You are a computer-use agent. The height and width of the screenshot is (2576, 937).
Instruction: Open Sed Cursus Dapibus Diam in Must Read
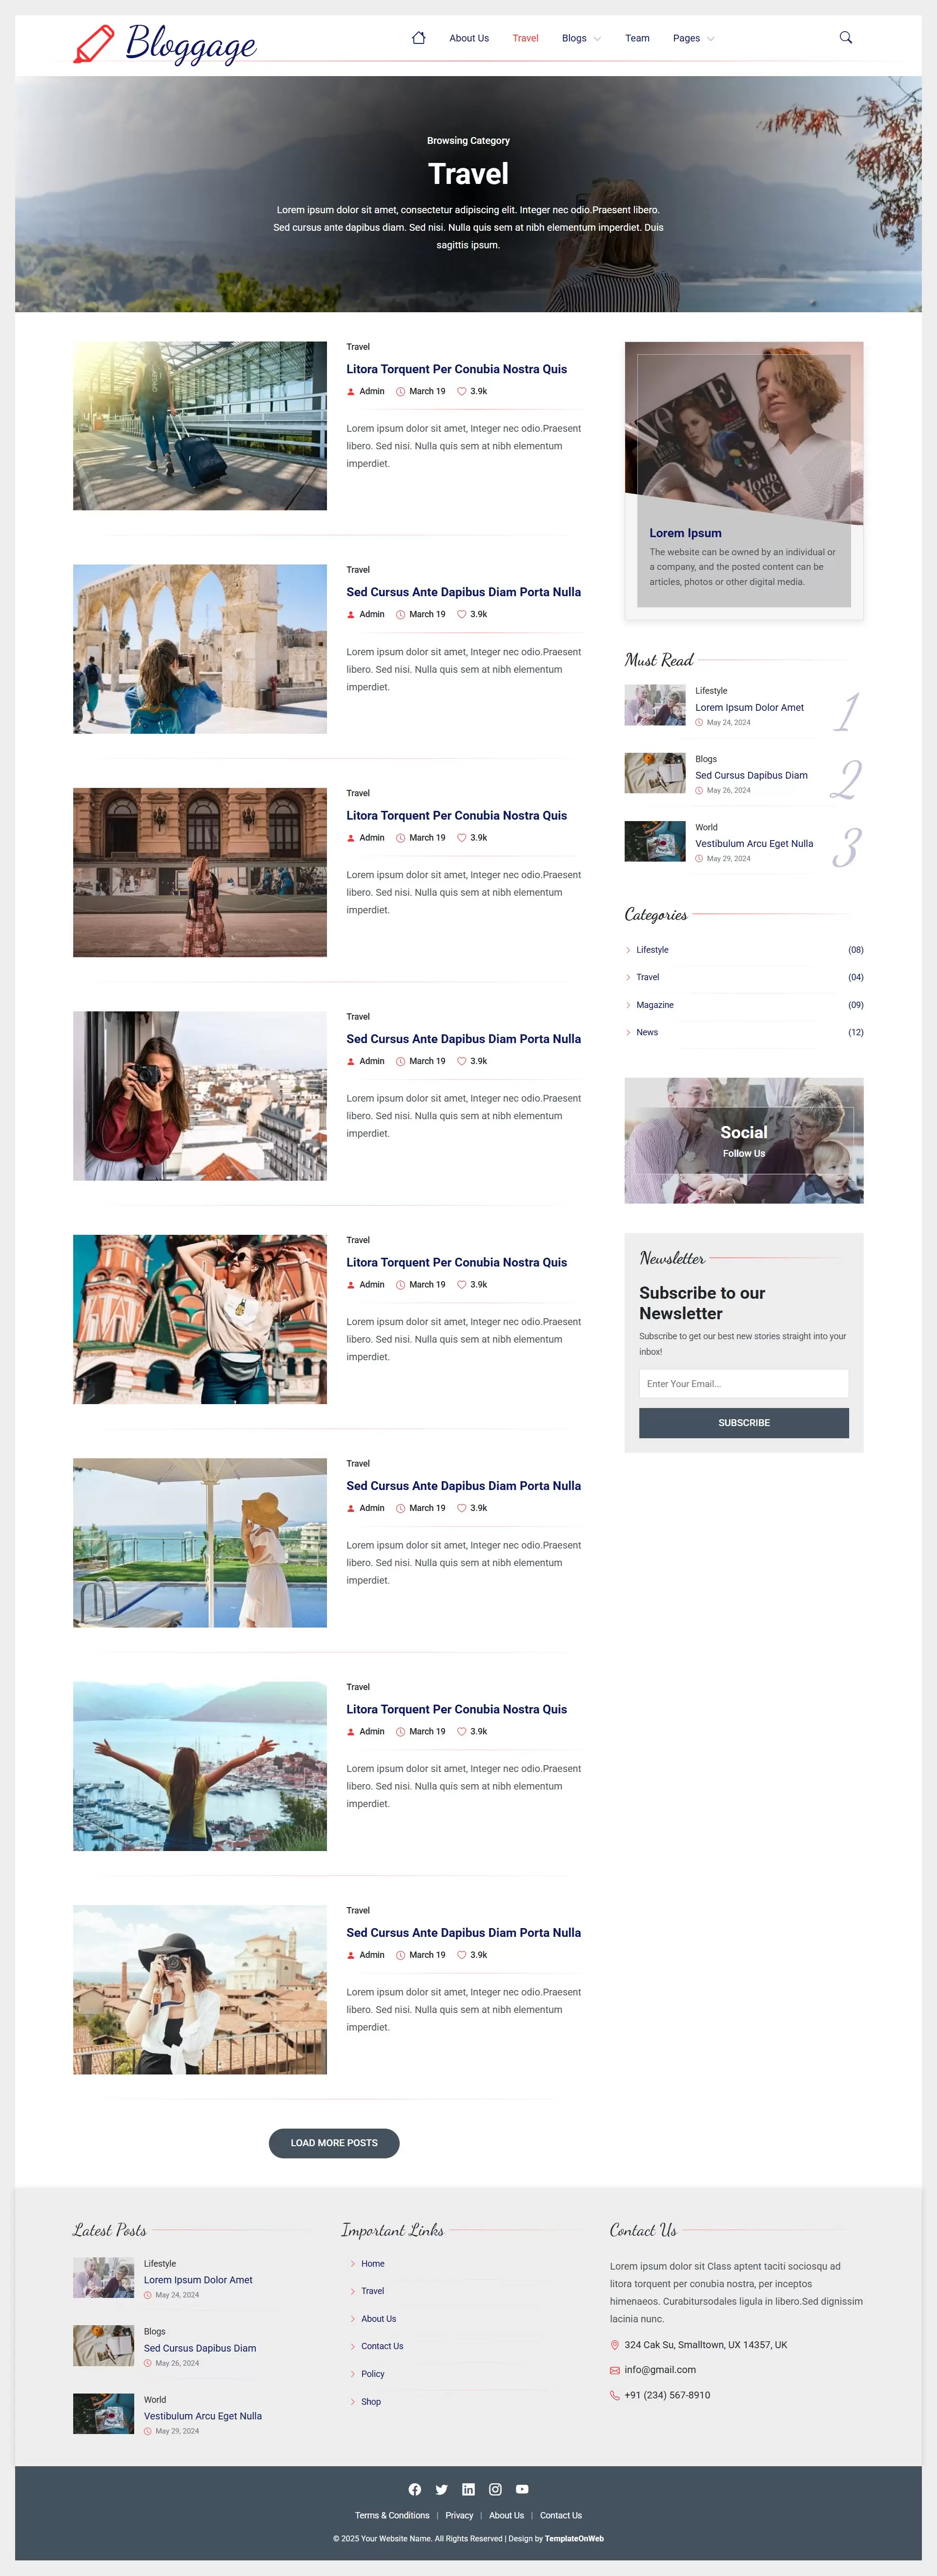tap(751, 775)
